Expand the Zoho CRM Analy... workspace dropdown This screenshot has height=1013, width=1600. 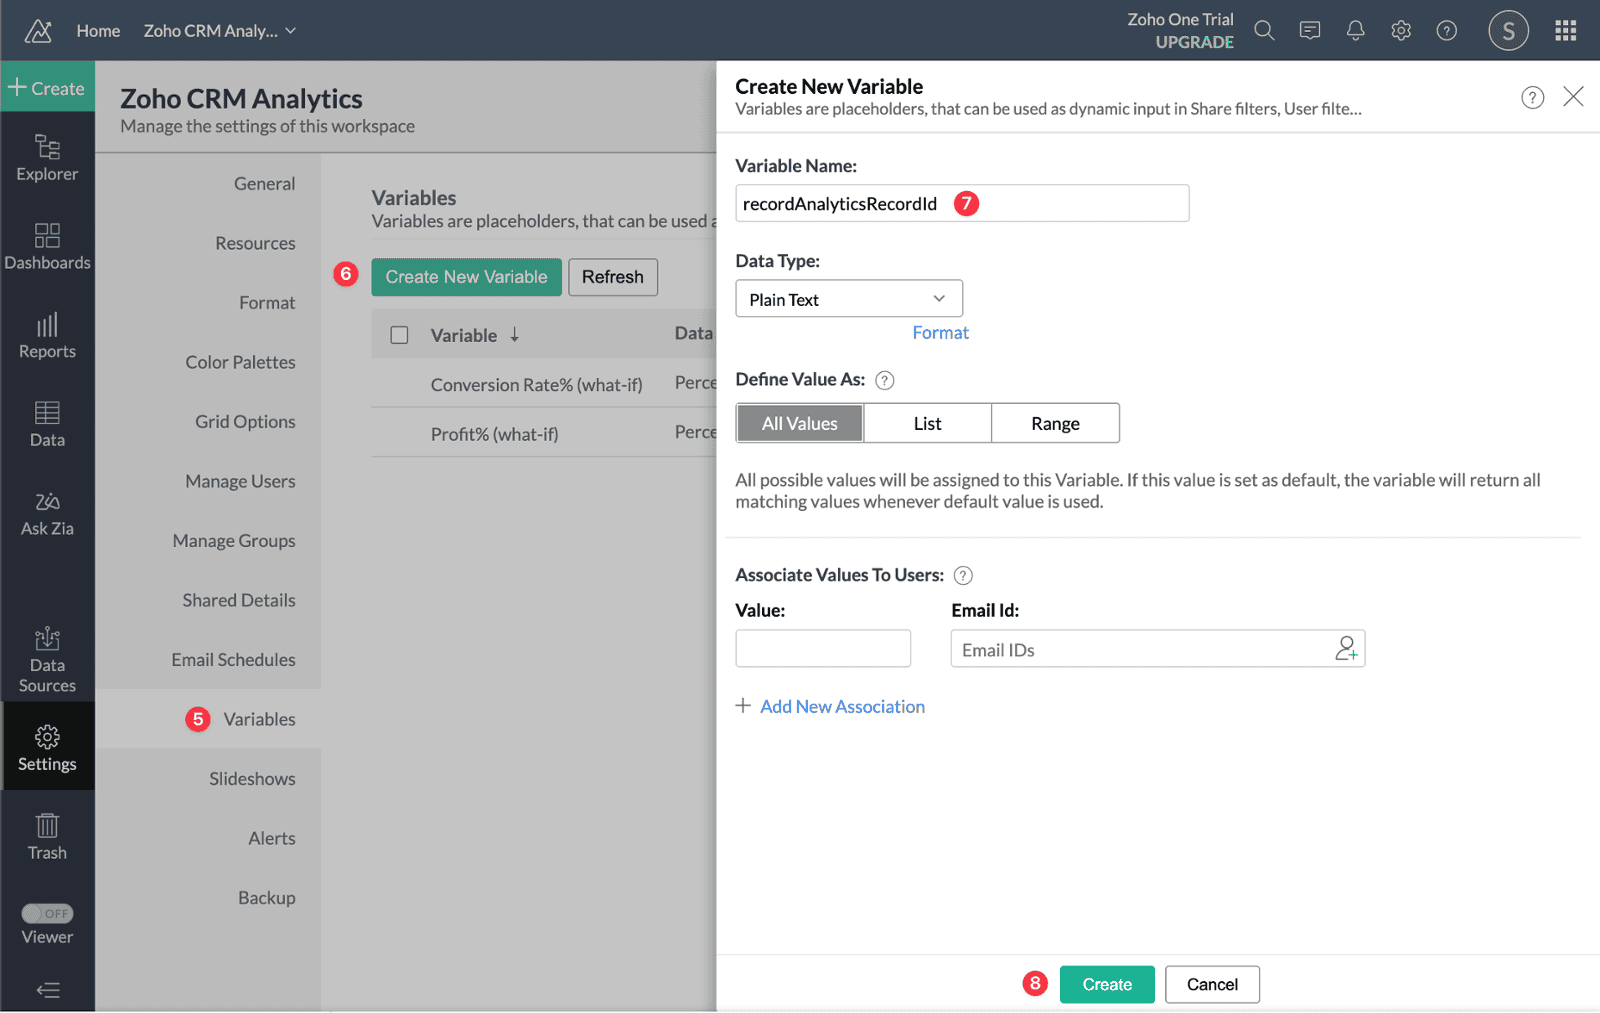click(220, 31)
